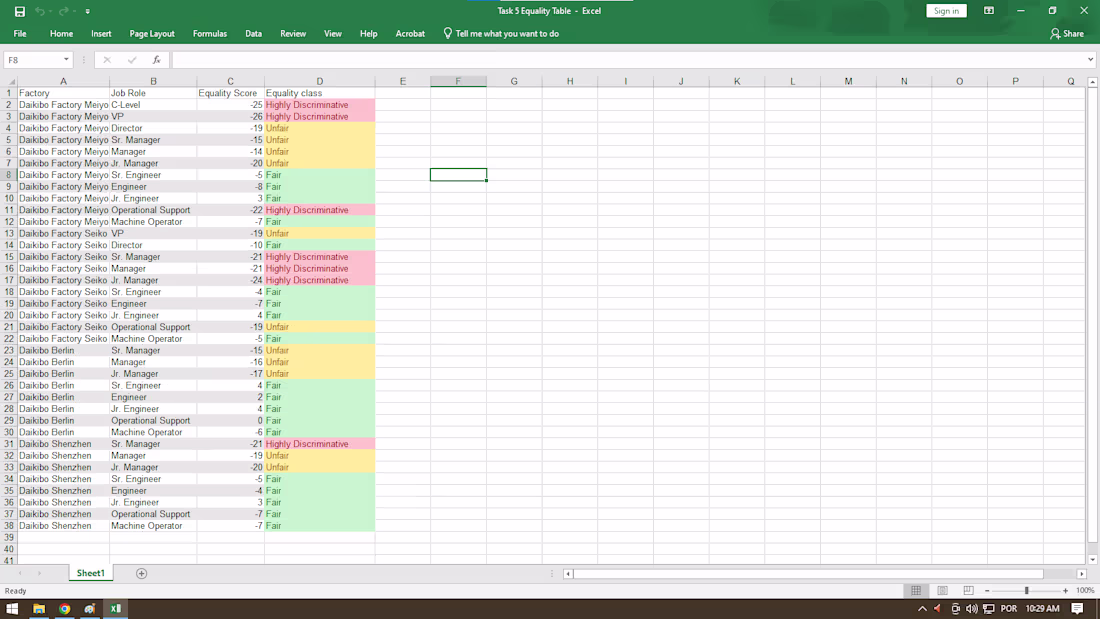The image size is (1100, 619).
Task: Open the View ribbon tab
Action: [x=333, y=34]
